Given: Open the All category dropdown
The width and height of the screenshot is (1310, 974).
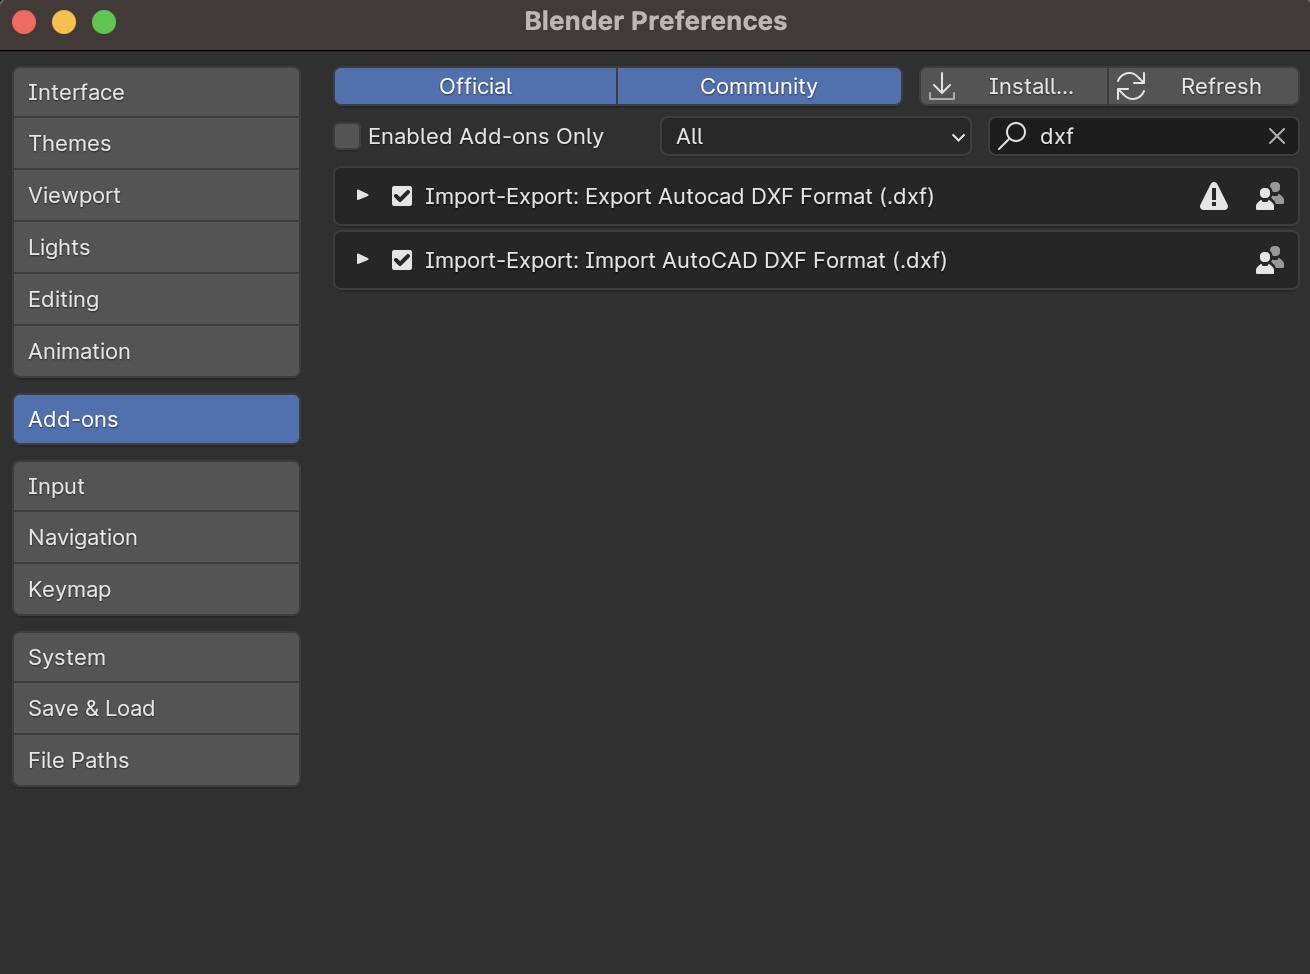Looking at the screenshot, I should pyautogui.click(x=816, y=136).
